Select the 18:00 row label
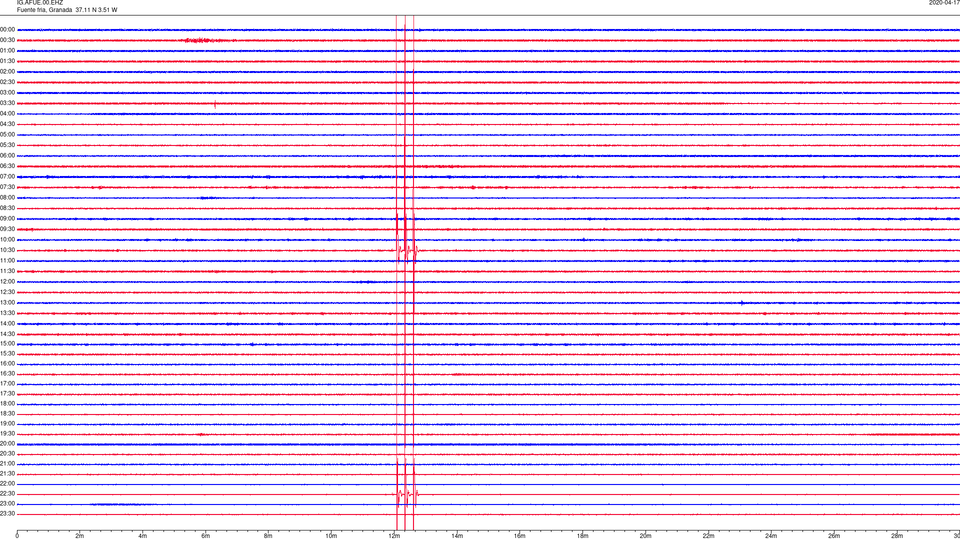Image resolution: width=960 pixels, height=540 pixels. point(8,403)
